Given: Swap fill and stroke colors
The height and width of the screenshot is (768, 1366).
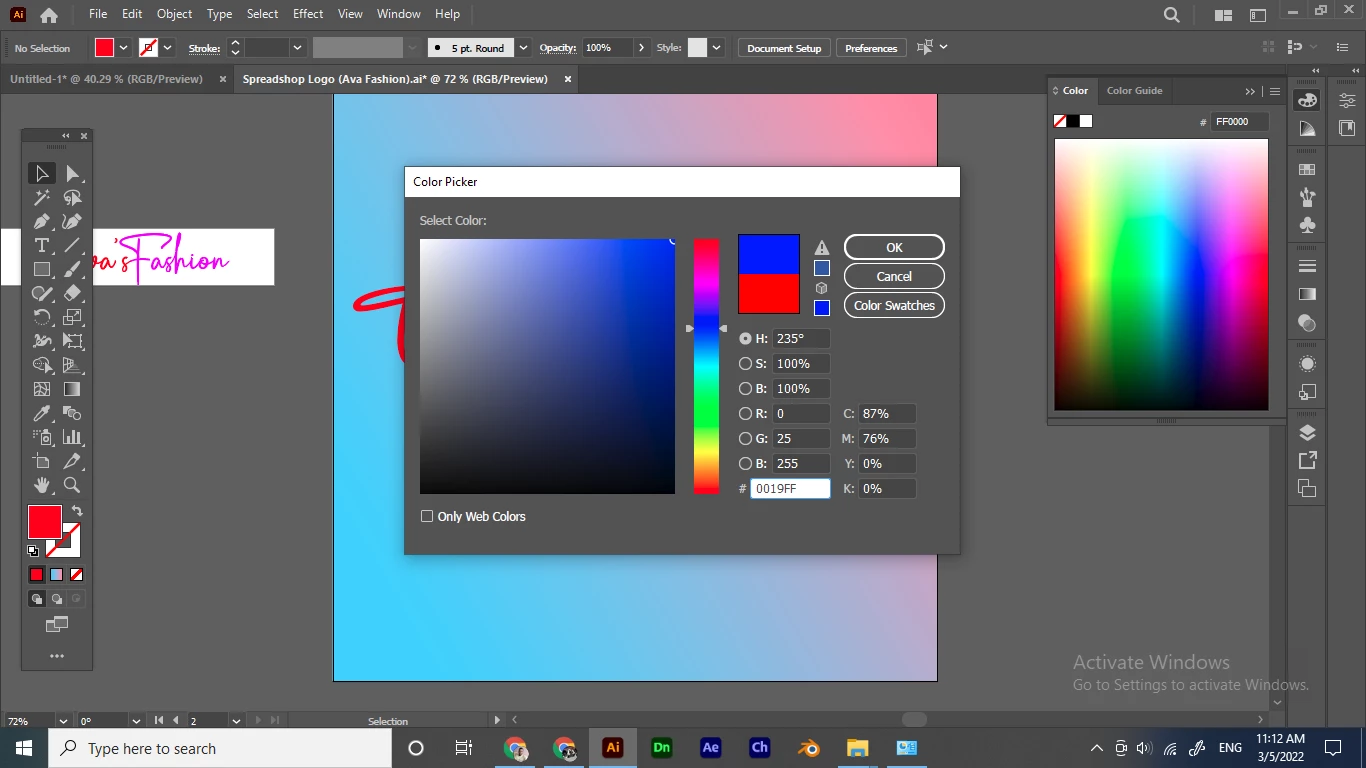Looking at the screenshot, I should pyautogui.click(x=77, y=511).
